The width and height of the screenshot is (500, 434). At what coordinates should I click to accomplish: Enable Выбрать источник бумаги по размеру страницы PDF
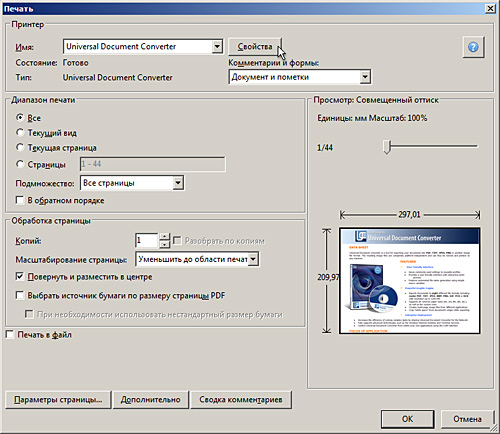click(x=20, y=295)
